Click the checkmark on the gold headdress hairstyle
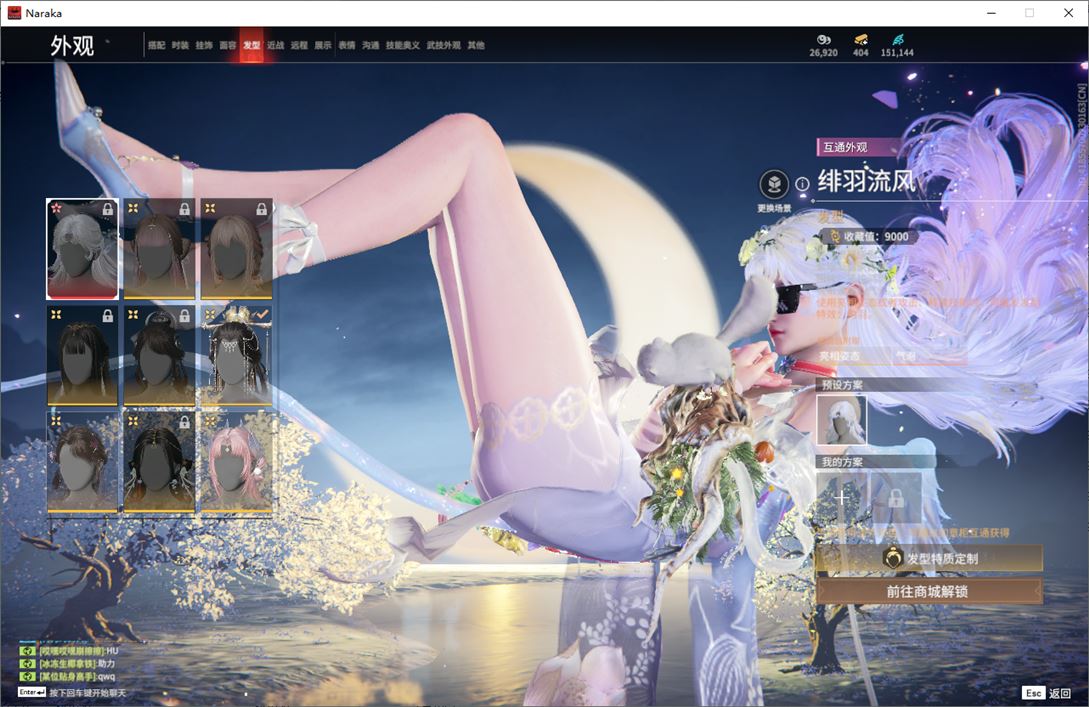The image size is (1089, 707). pyautogui.click(x=262, y=315)
